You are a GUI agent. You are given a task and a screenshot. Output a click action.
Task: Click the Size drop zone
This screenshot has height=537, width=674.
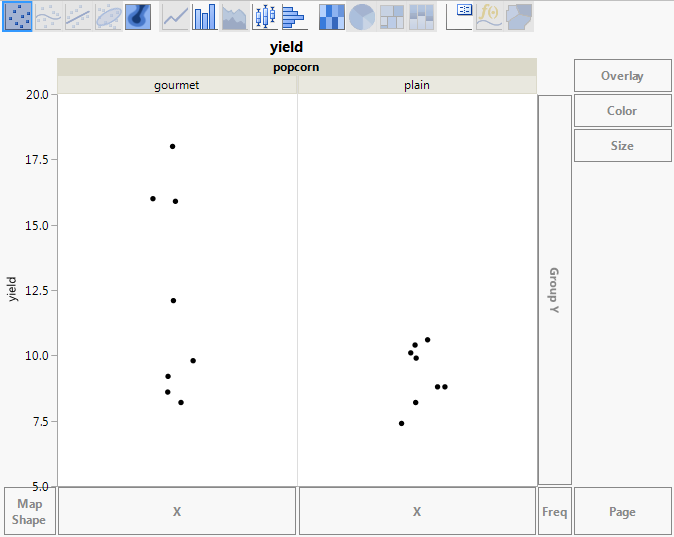click(622, 146)
